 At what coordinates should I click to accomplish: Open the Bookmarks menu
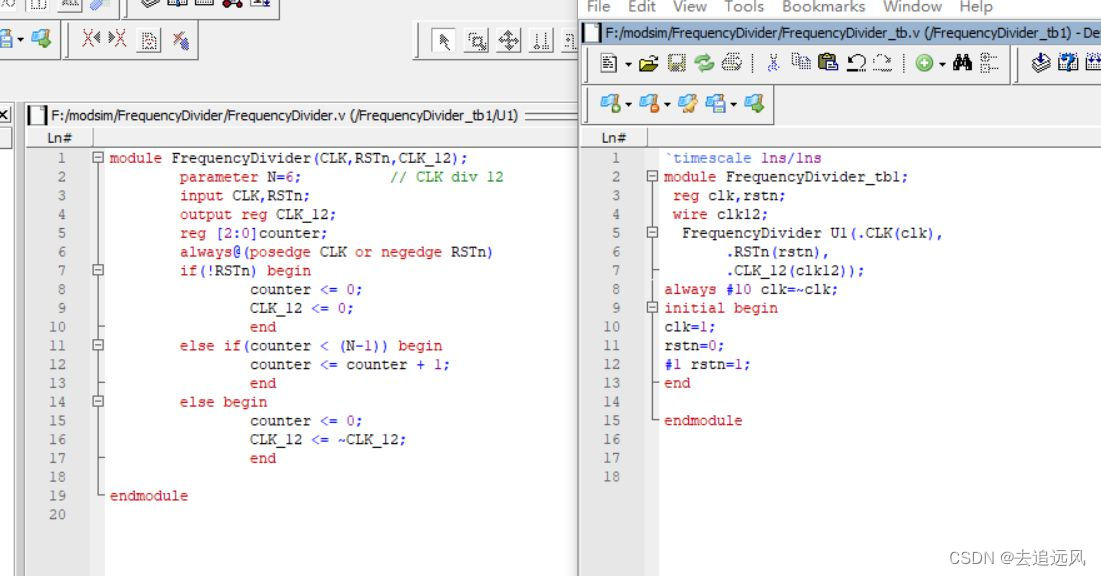(x=823, y=6)
